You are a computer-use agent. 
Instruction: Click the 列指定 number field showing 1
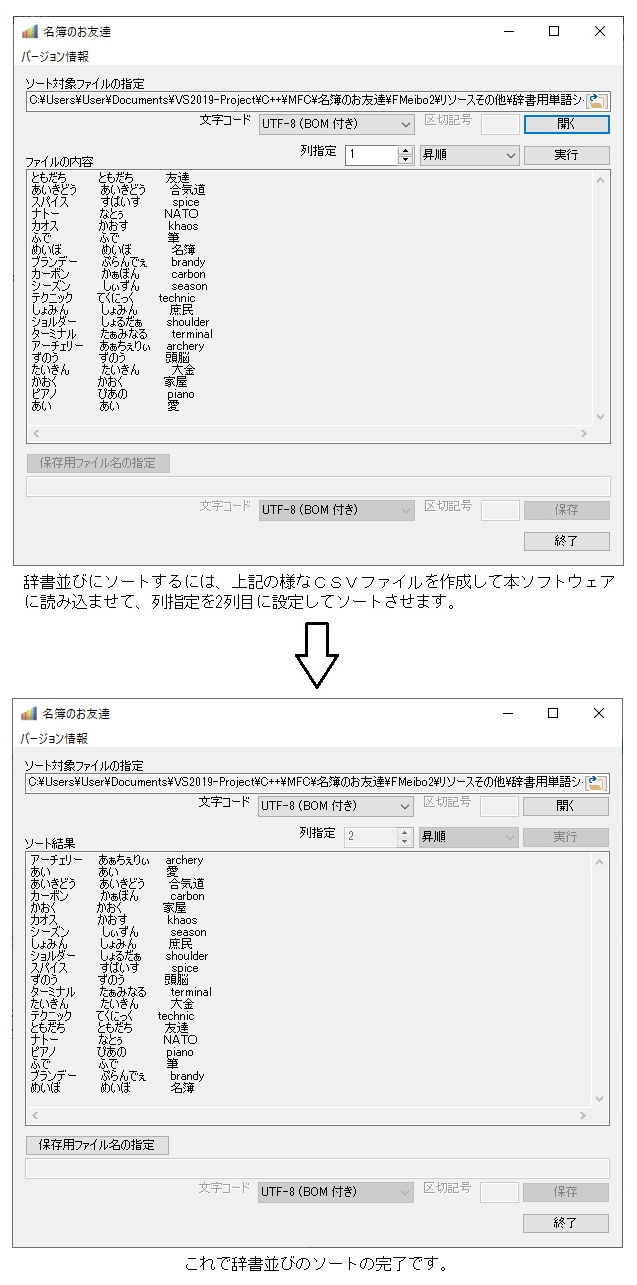[x=371, y=155]
